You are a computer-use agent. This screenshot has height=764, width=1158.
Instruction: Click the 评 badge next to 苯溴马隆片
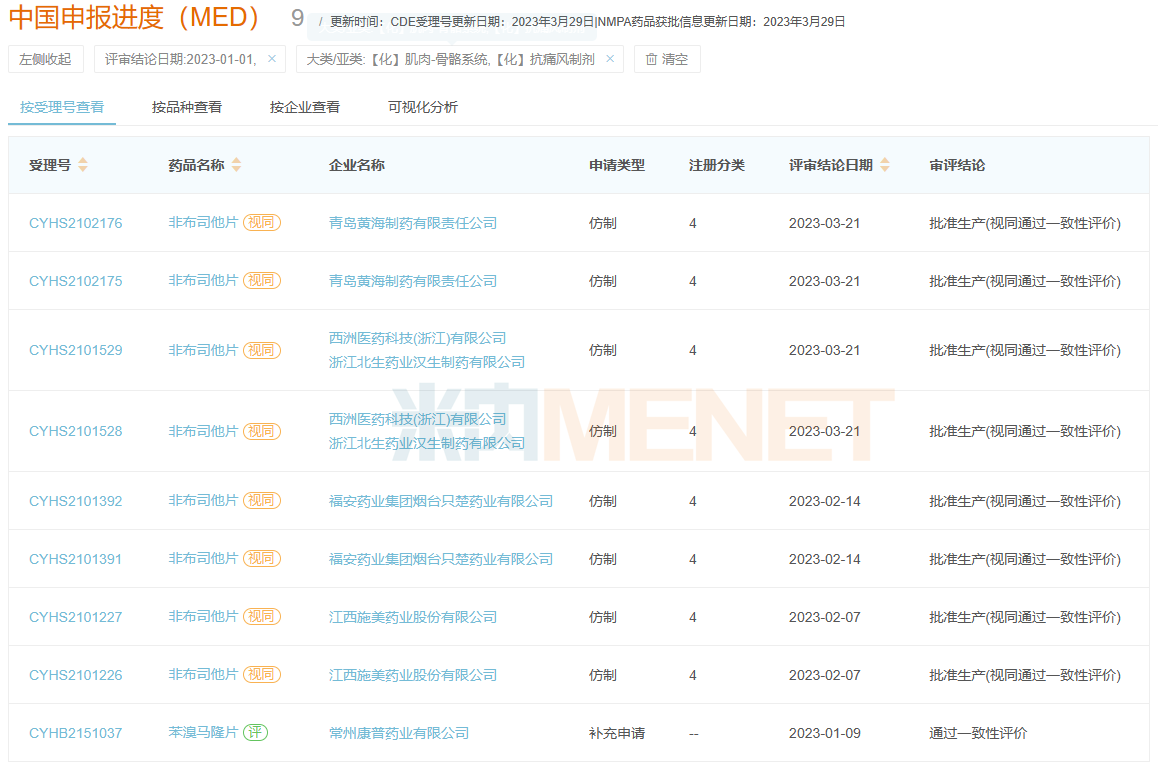[256, 732]
